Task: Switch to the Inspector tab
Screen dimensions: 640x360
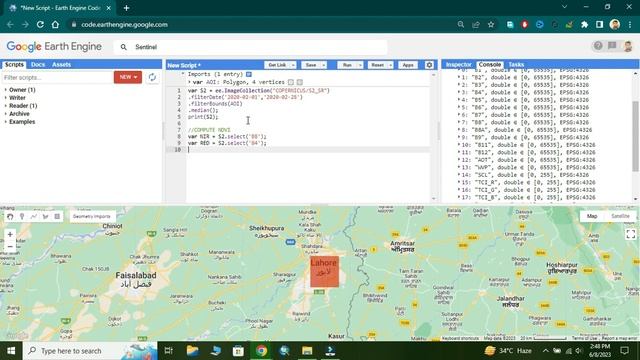Action: pos(458,64)
